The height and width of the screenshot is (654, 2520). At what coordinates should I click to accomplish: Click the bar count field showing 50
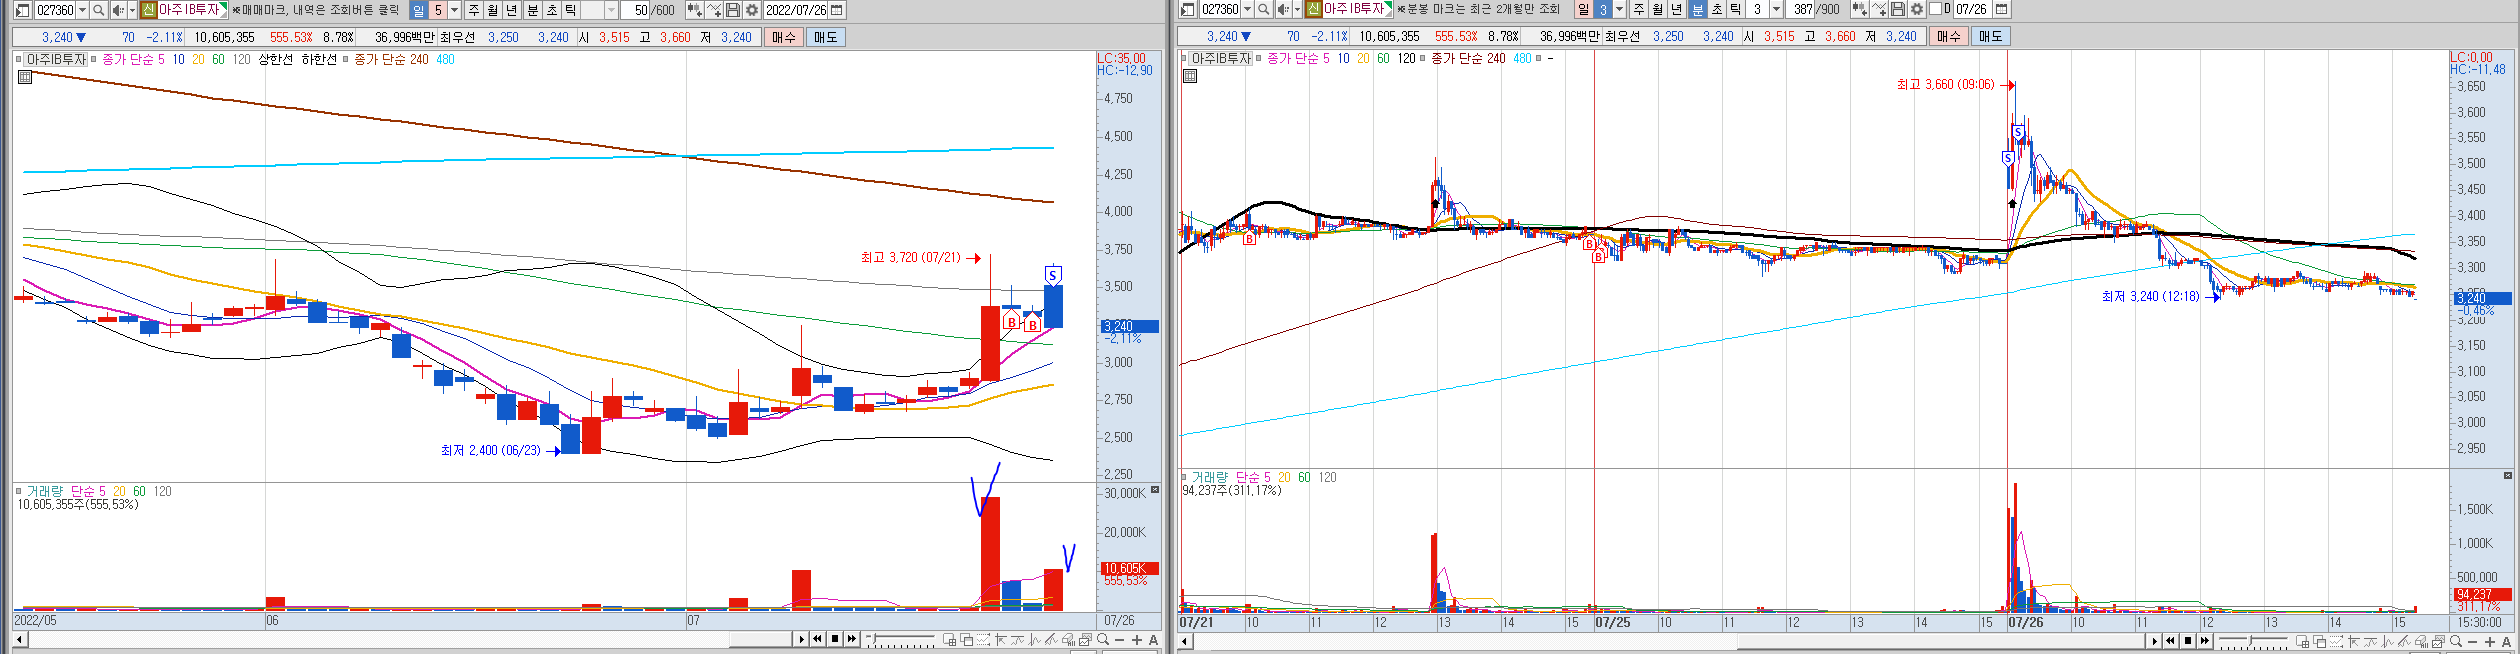pos(636,10)
